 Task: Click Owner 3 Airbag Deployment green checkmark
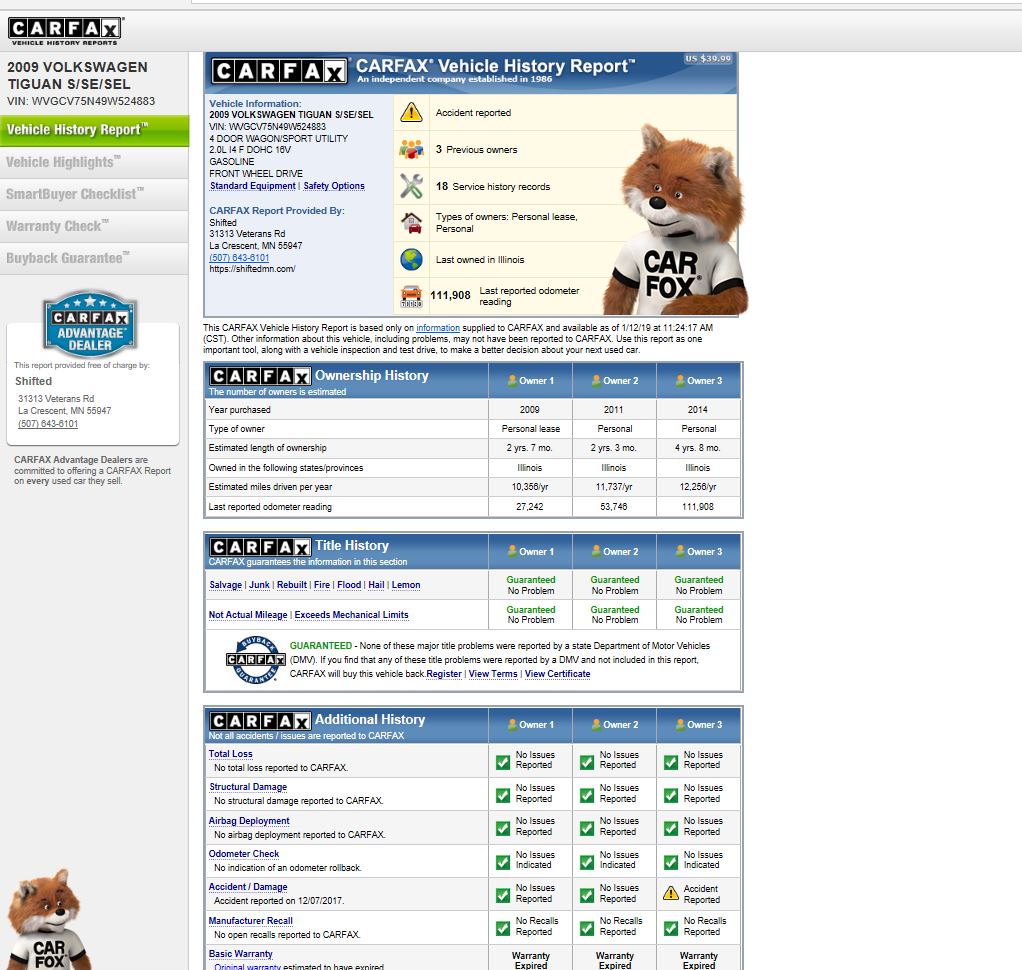pyautogui.click(x=671, y=829)
